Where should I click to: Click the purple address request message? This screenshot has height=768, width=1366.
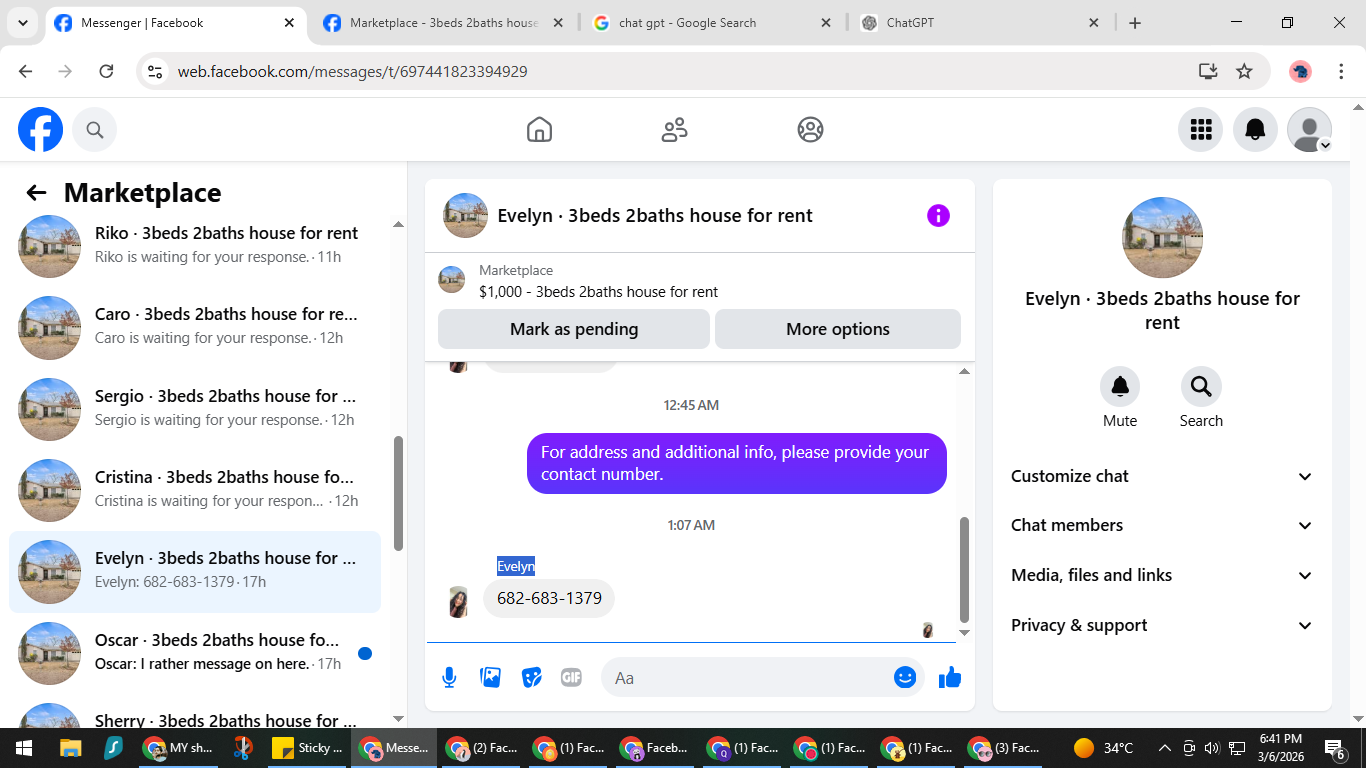[737, 463]
